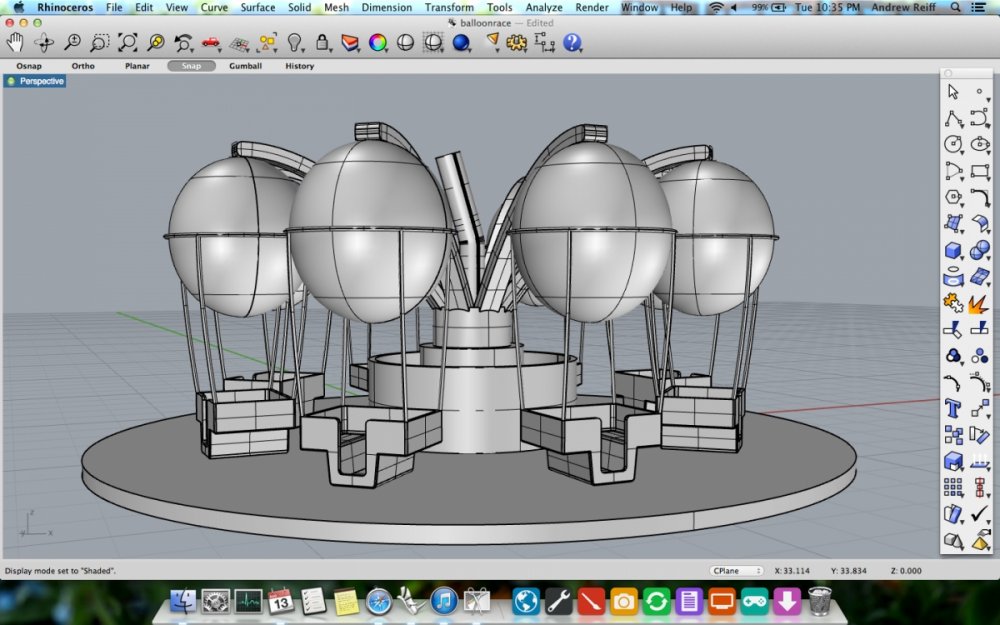Disable the Snap toggle
This screenshot has height=625, width=1000.
[191, 66]
